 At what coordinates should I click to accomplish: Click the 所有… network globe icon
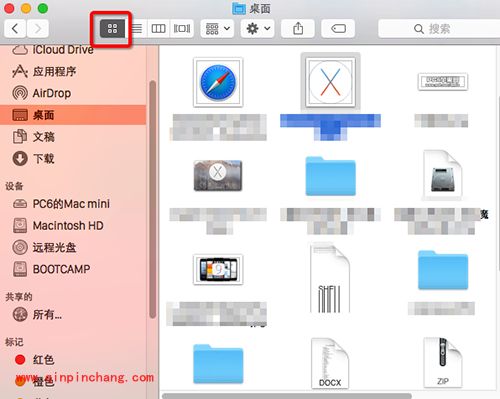20,314
